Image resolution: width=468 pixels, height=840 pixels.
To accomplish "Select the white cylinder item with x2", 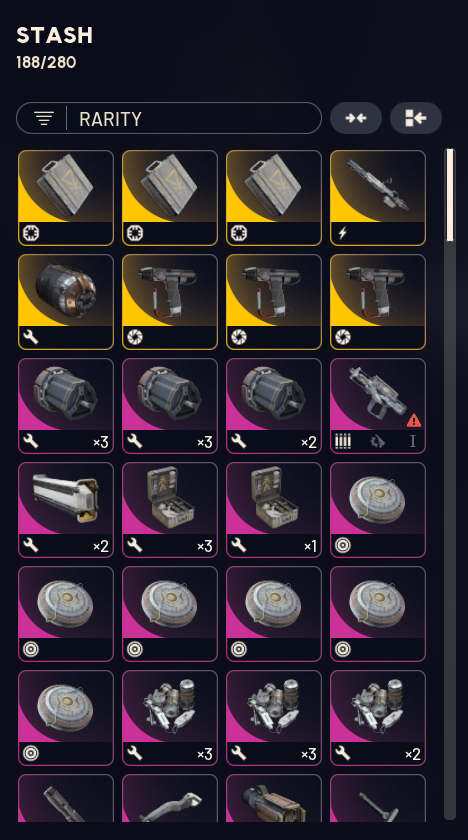I will [66, 509].
